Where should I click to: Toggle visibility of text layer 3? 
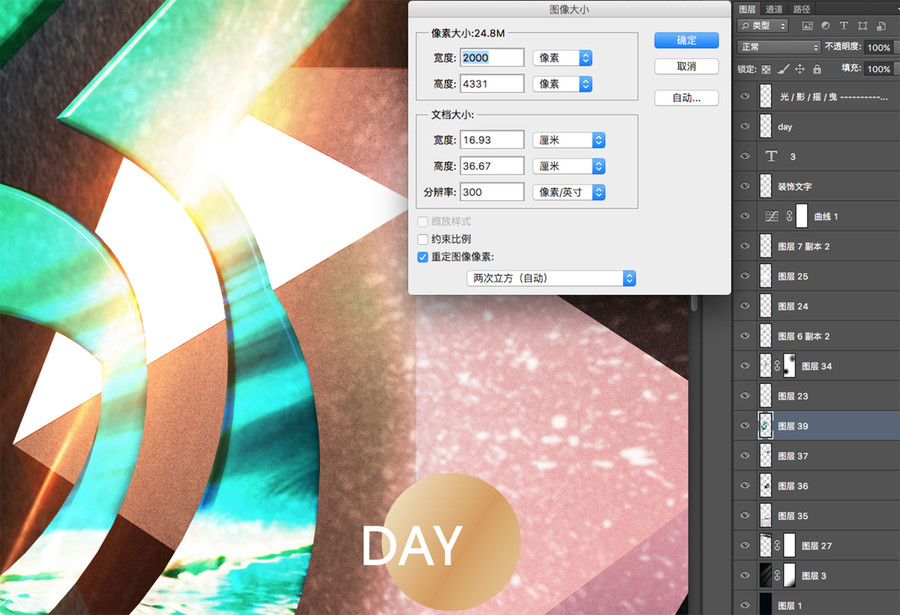pos(745,156)
